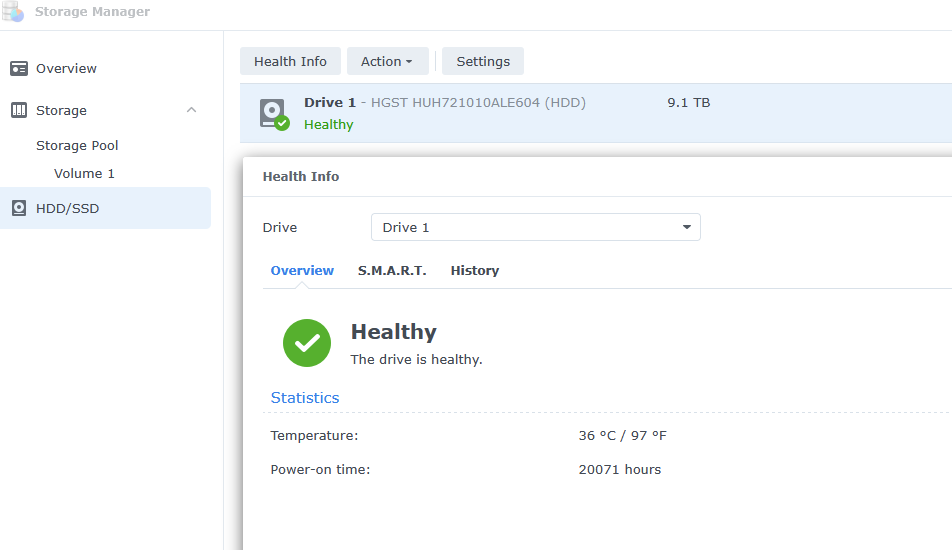The height and width of the screenshot is (550, 952).
Task: Open the Action dropdown menu
Action: point(387,62)
